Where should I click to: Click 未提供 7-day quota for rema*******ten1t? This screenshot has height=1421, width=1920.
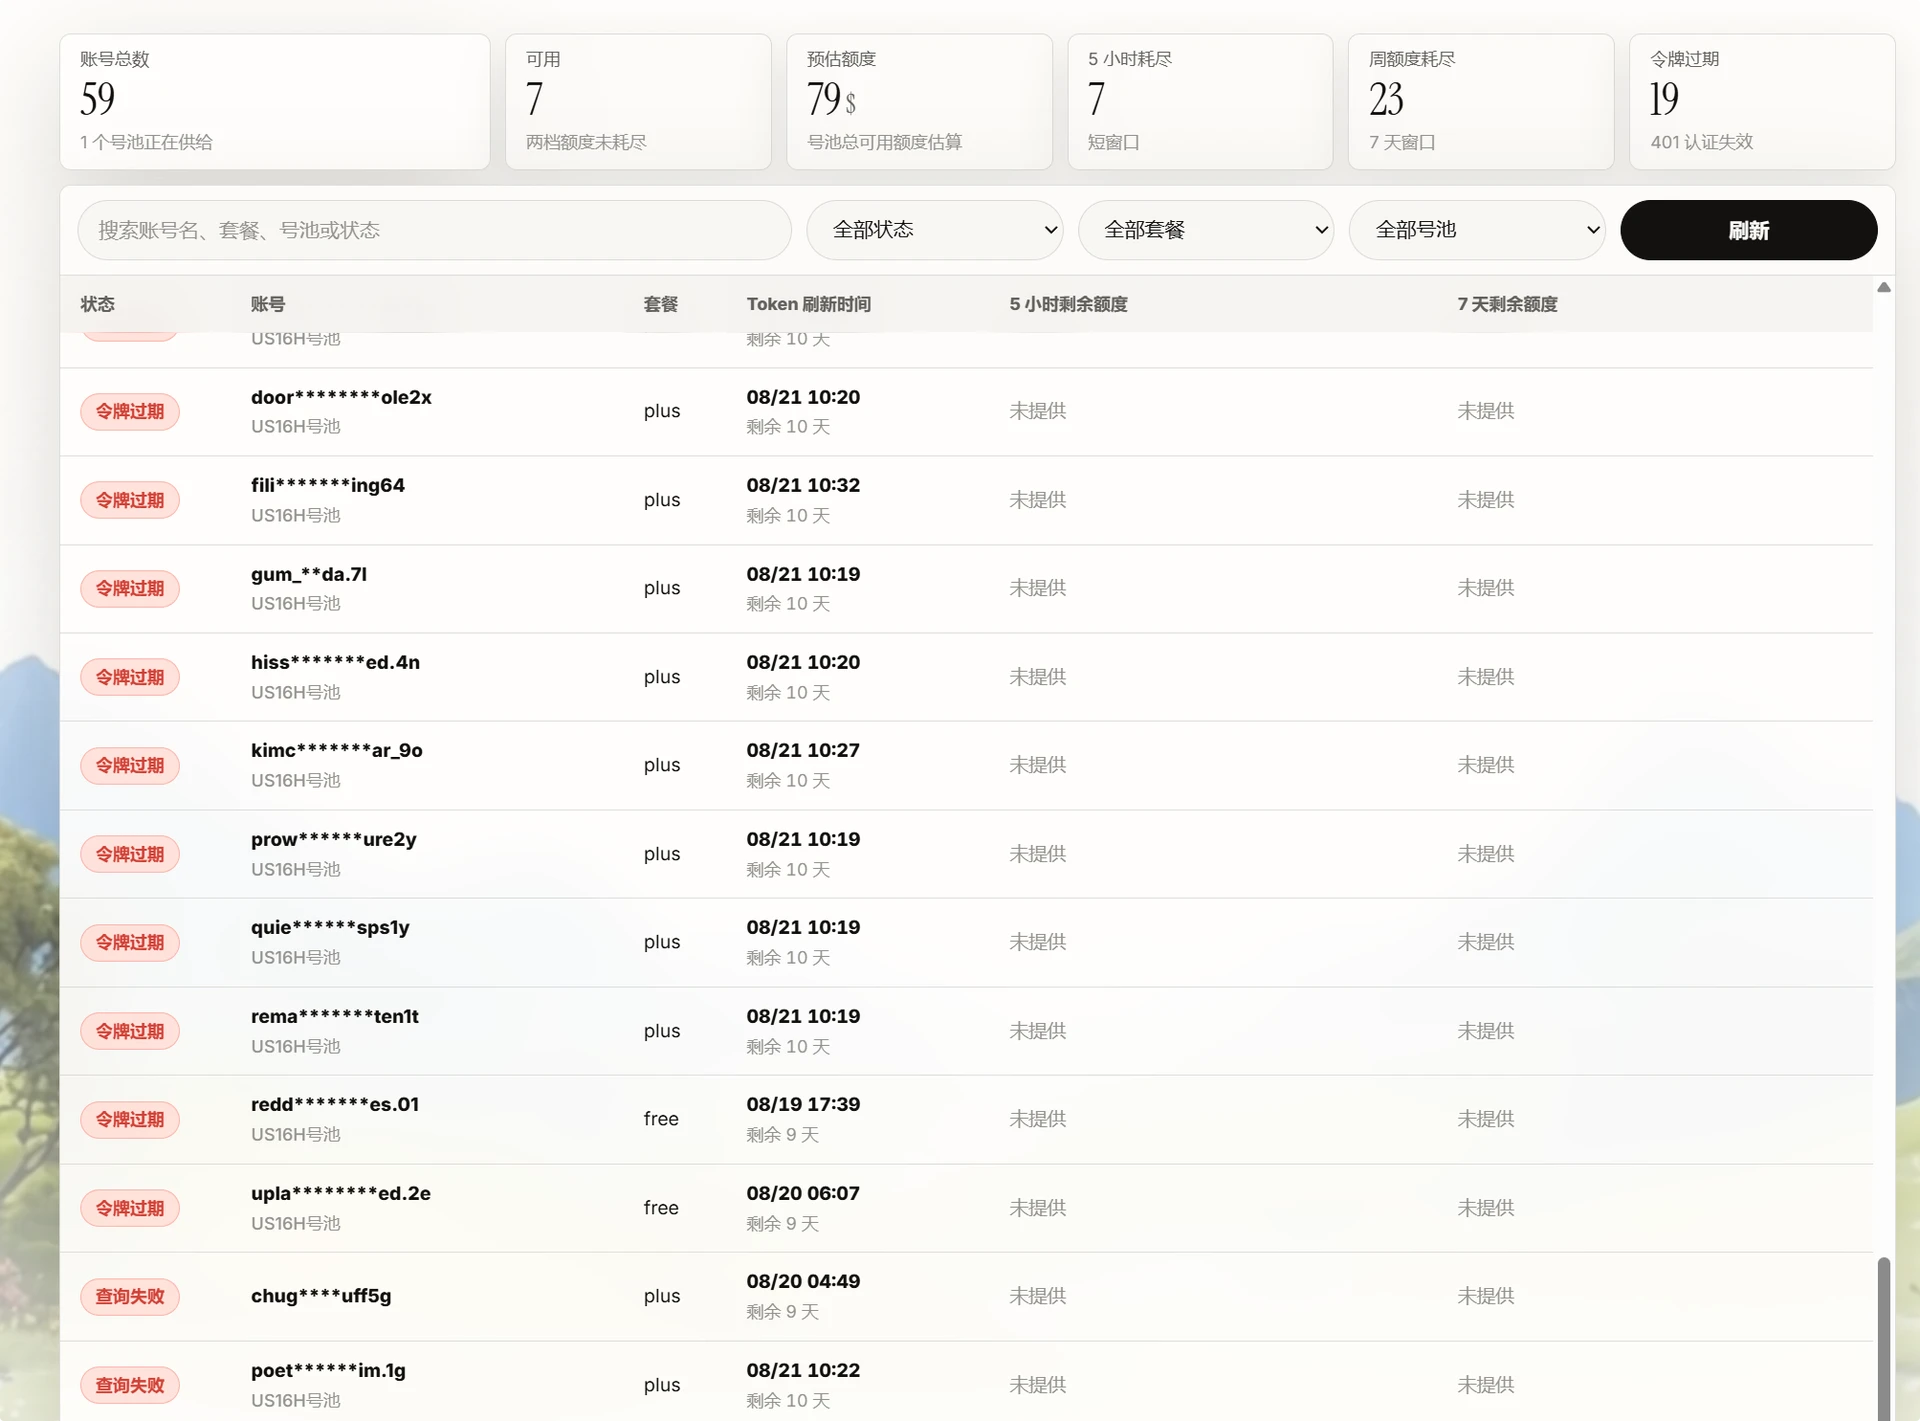1486,1031
